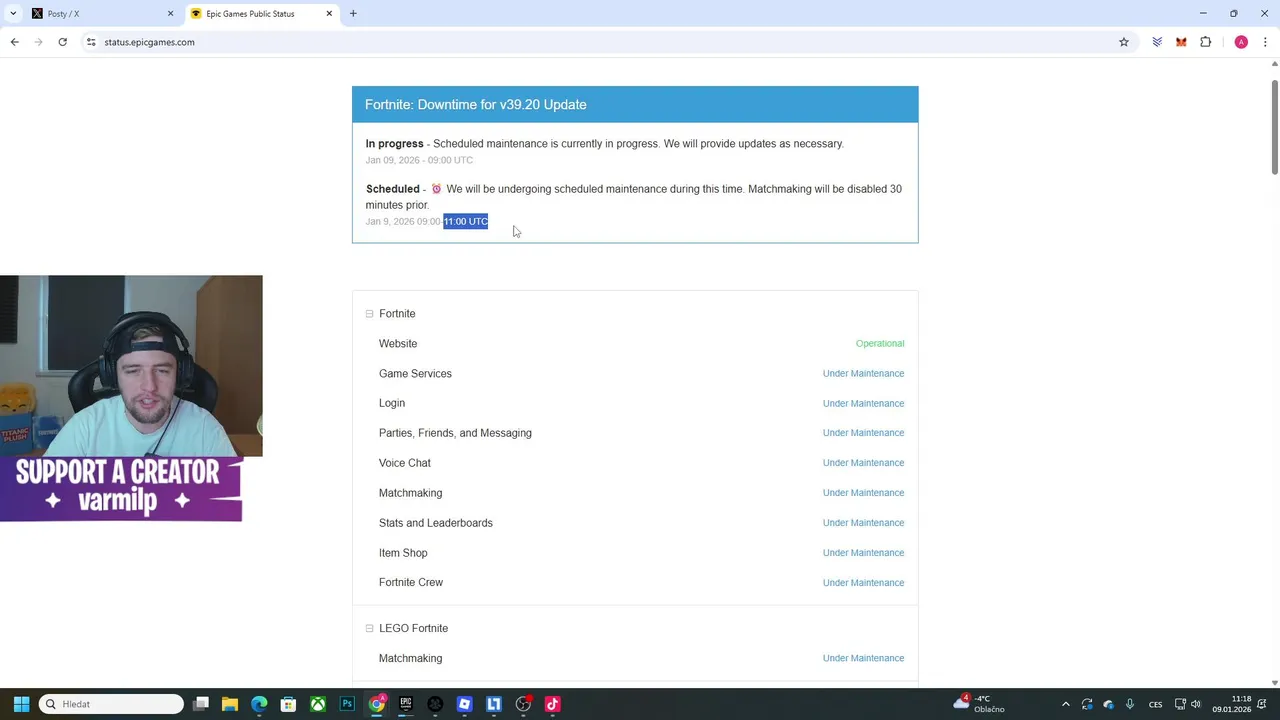Open TikTok from the taskbar
Image resolution: width=1280 pixels, height=720 pixels.
click(x=552, y=704)
